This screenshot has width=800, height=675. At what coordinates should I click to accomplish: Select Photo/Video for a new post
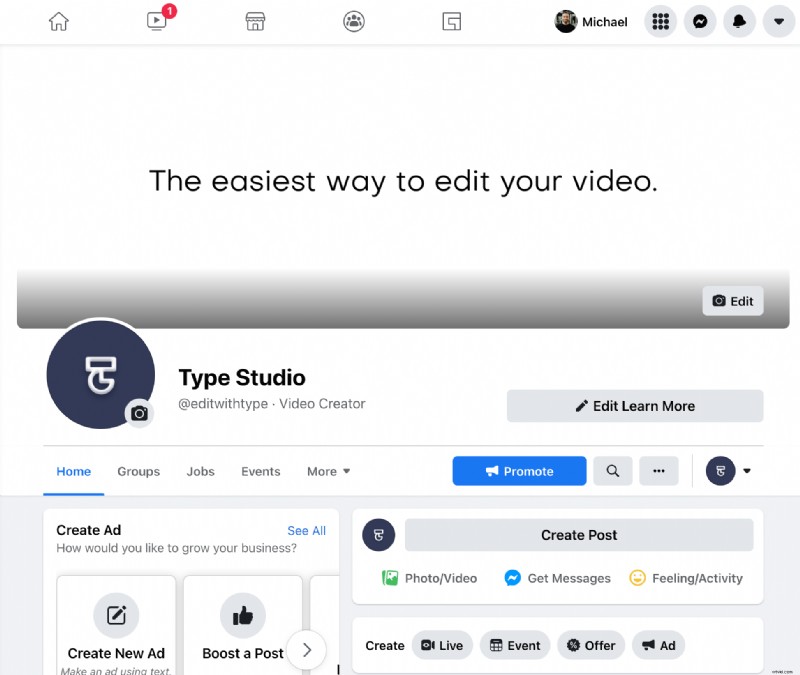coord(428,578)
